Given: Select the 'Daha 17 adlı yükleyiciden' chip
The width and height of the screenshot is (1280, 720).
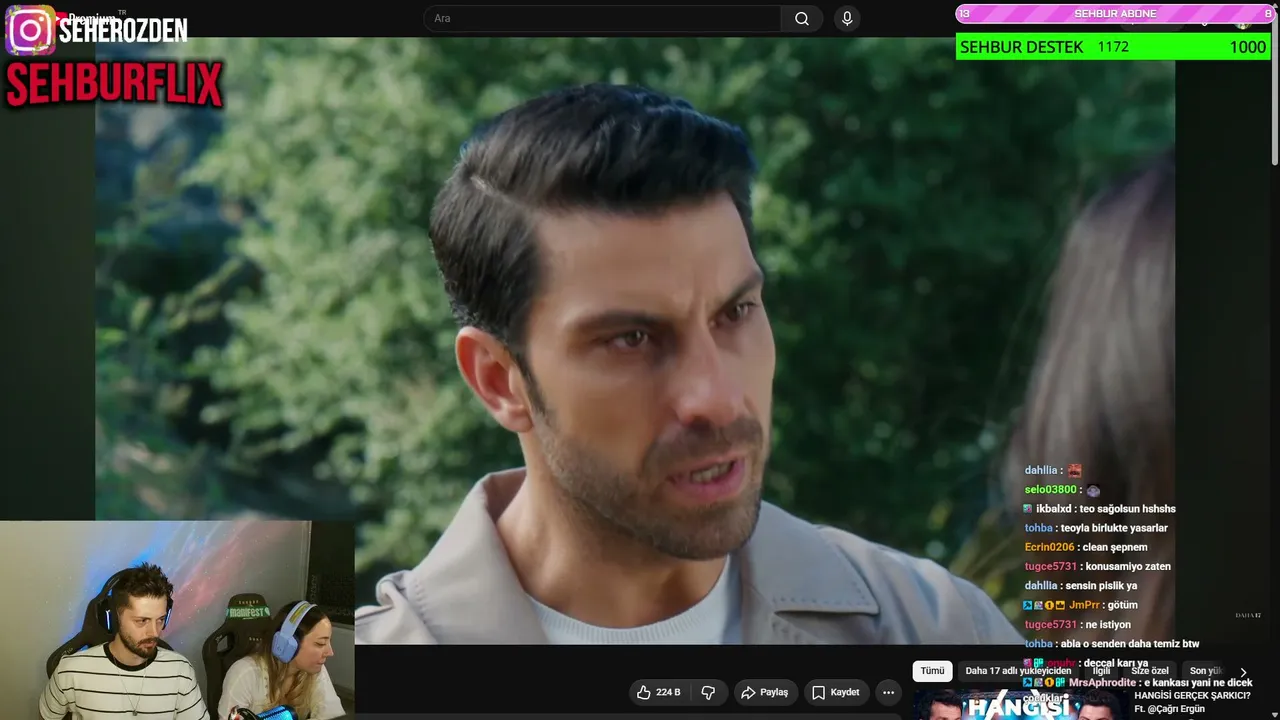Looking at the screenshot, I should (x=1018, y=671).
